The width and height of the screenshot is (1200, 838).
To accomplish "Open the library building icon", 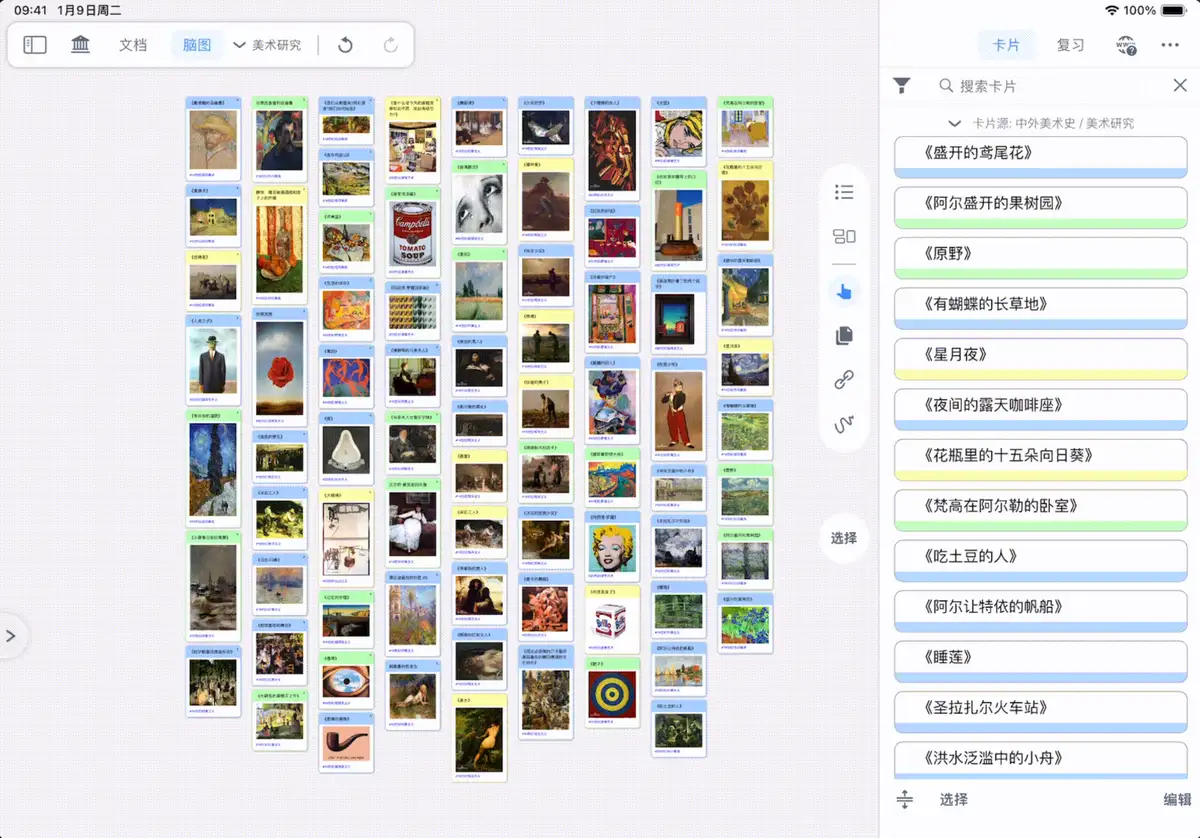I will (81, 44).
